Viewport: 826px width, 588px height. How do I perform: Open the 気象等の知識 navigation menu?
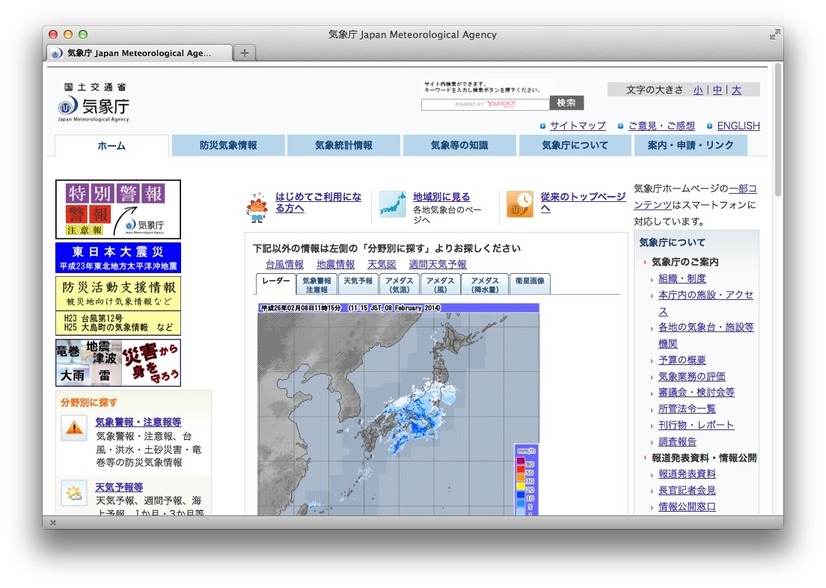pyautogui.click(x=459, y=145)
